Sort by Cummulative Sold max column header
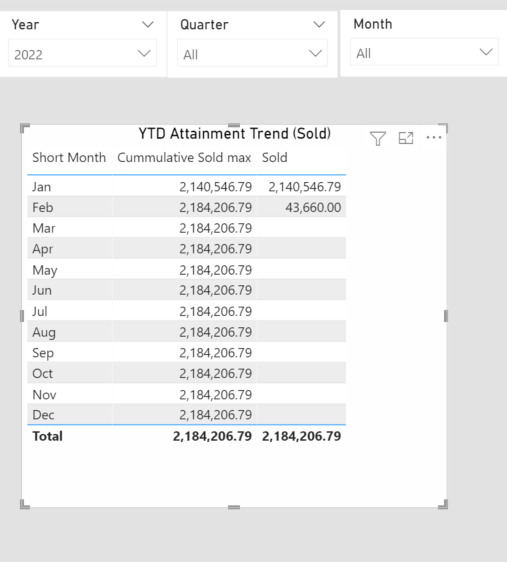The image size is (507, 562). [x=184, y=158]
